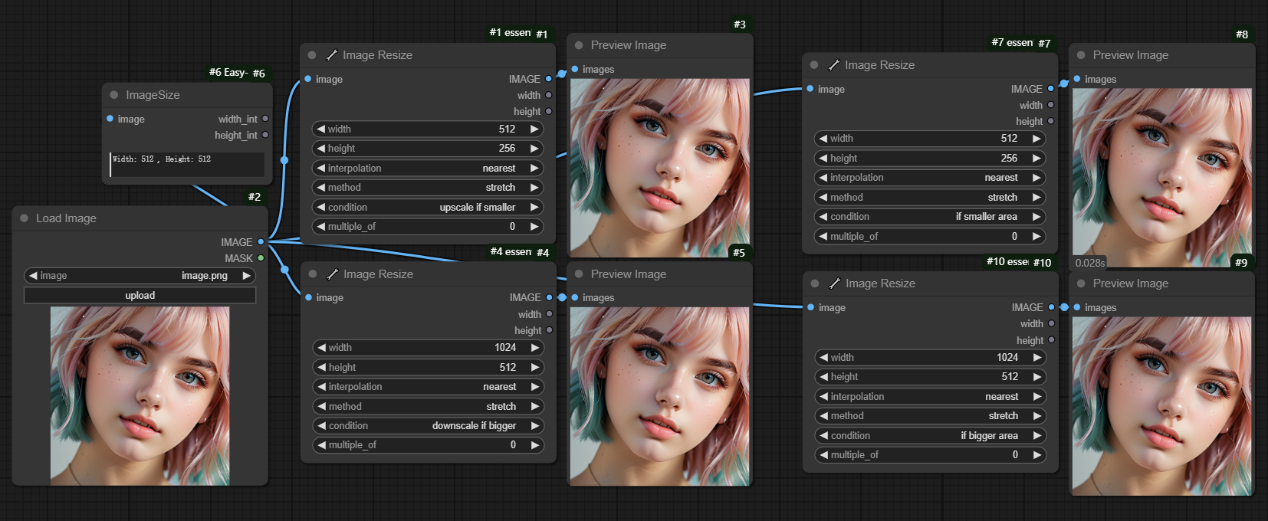
Task: Open the condition dropdown showing 'if smaller area'
Action: (929, 217)
